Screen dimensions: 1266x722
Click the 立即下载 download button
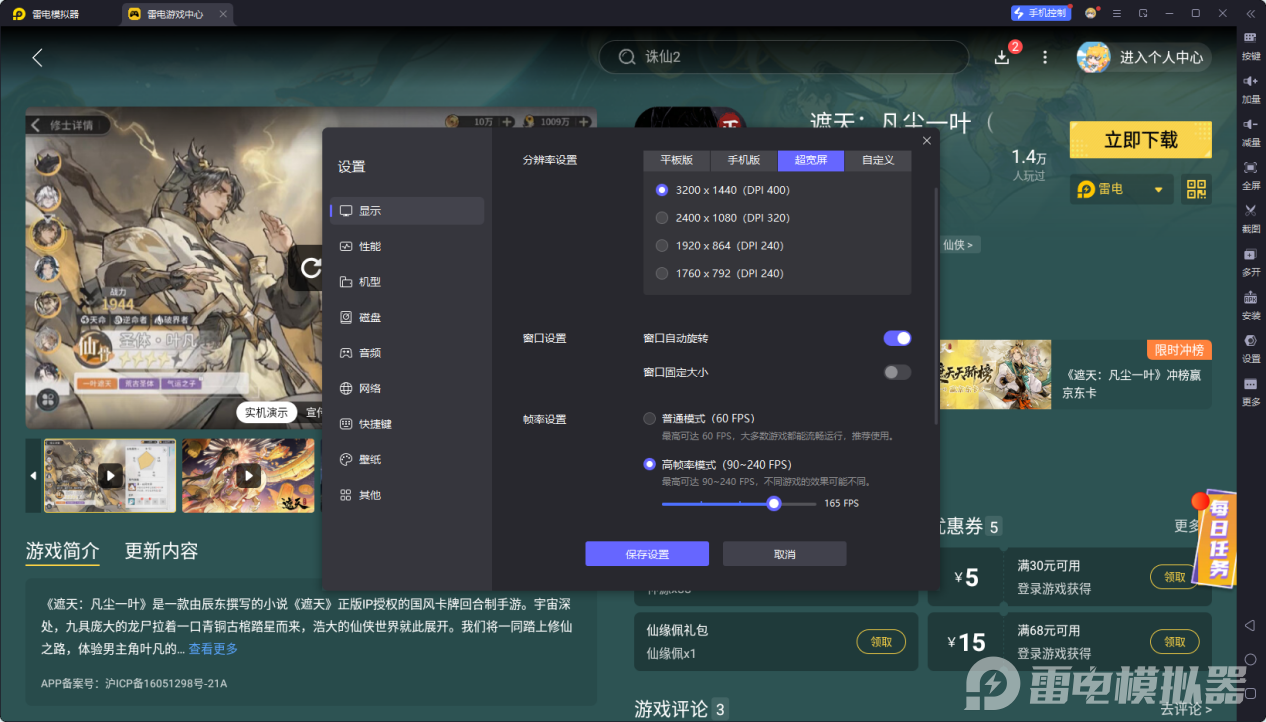click(1140, 140)
